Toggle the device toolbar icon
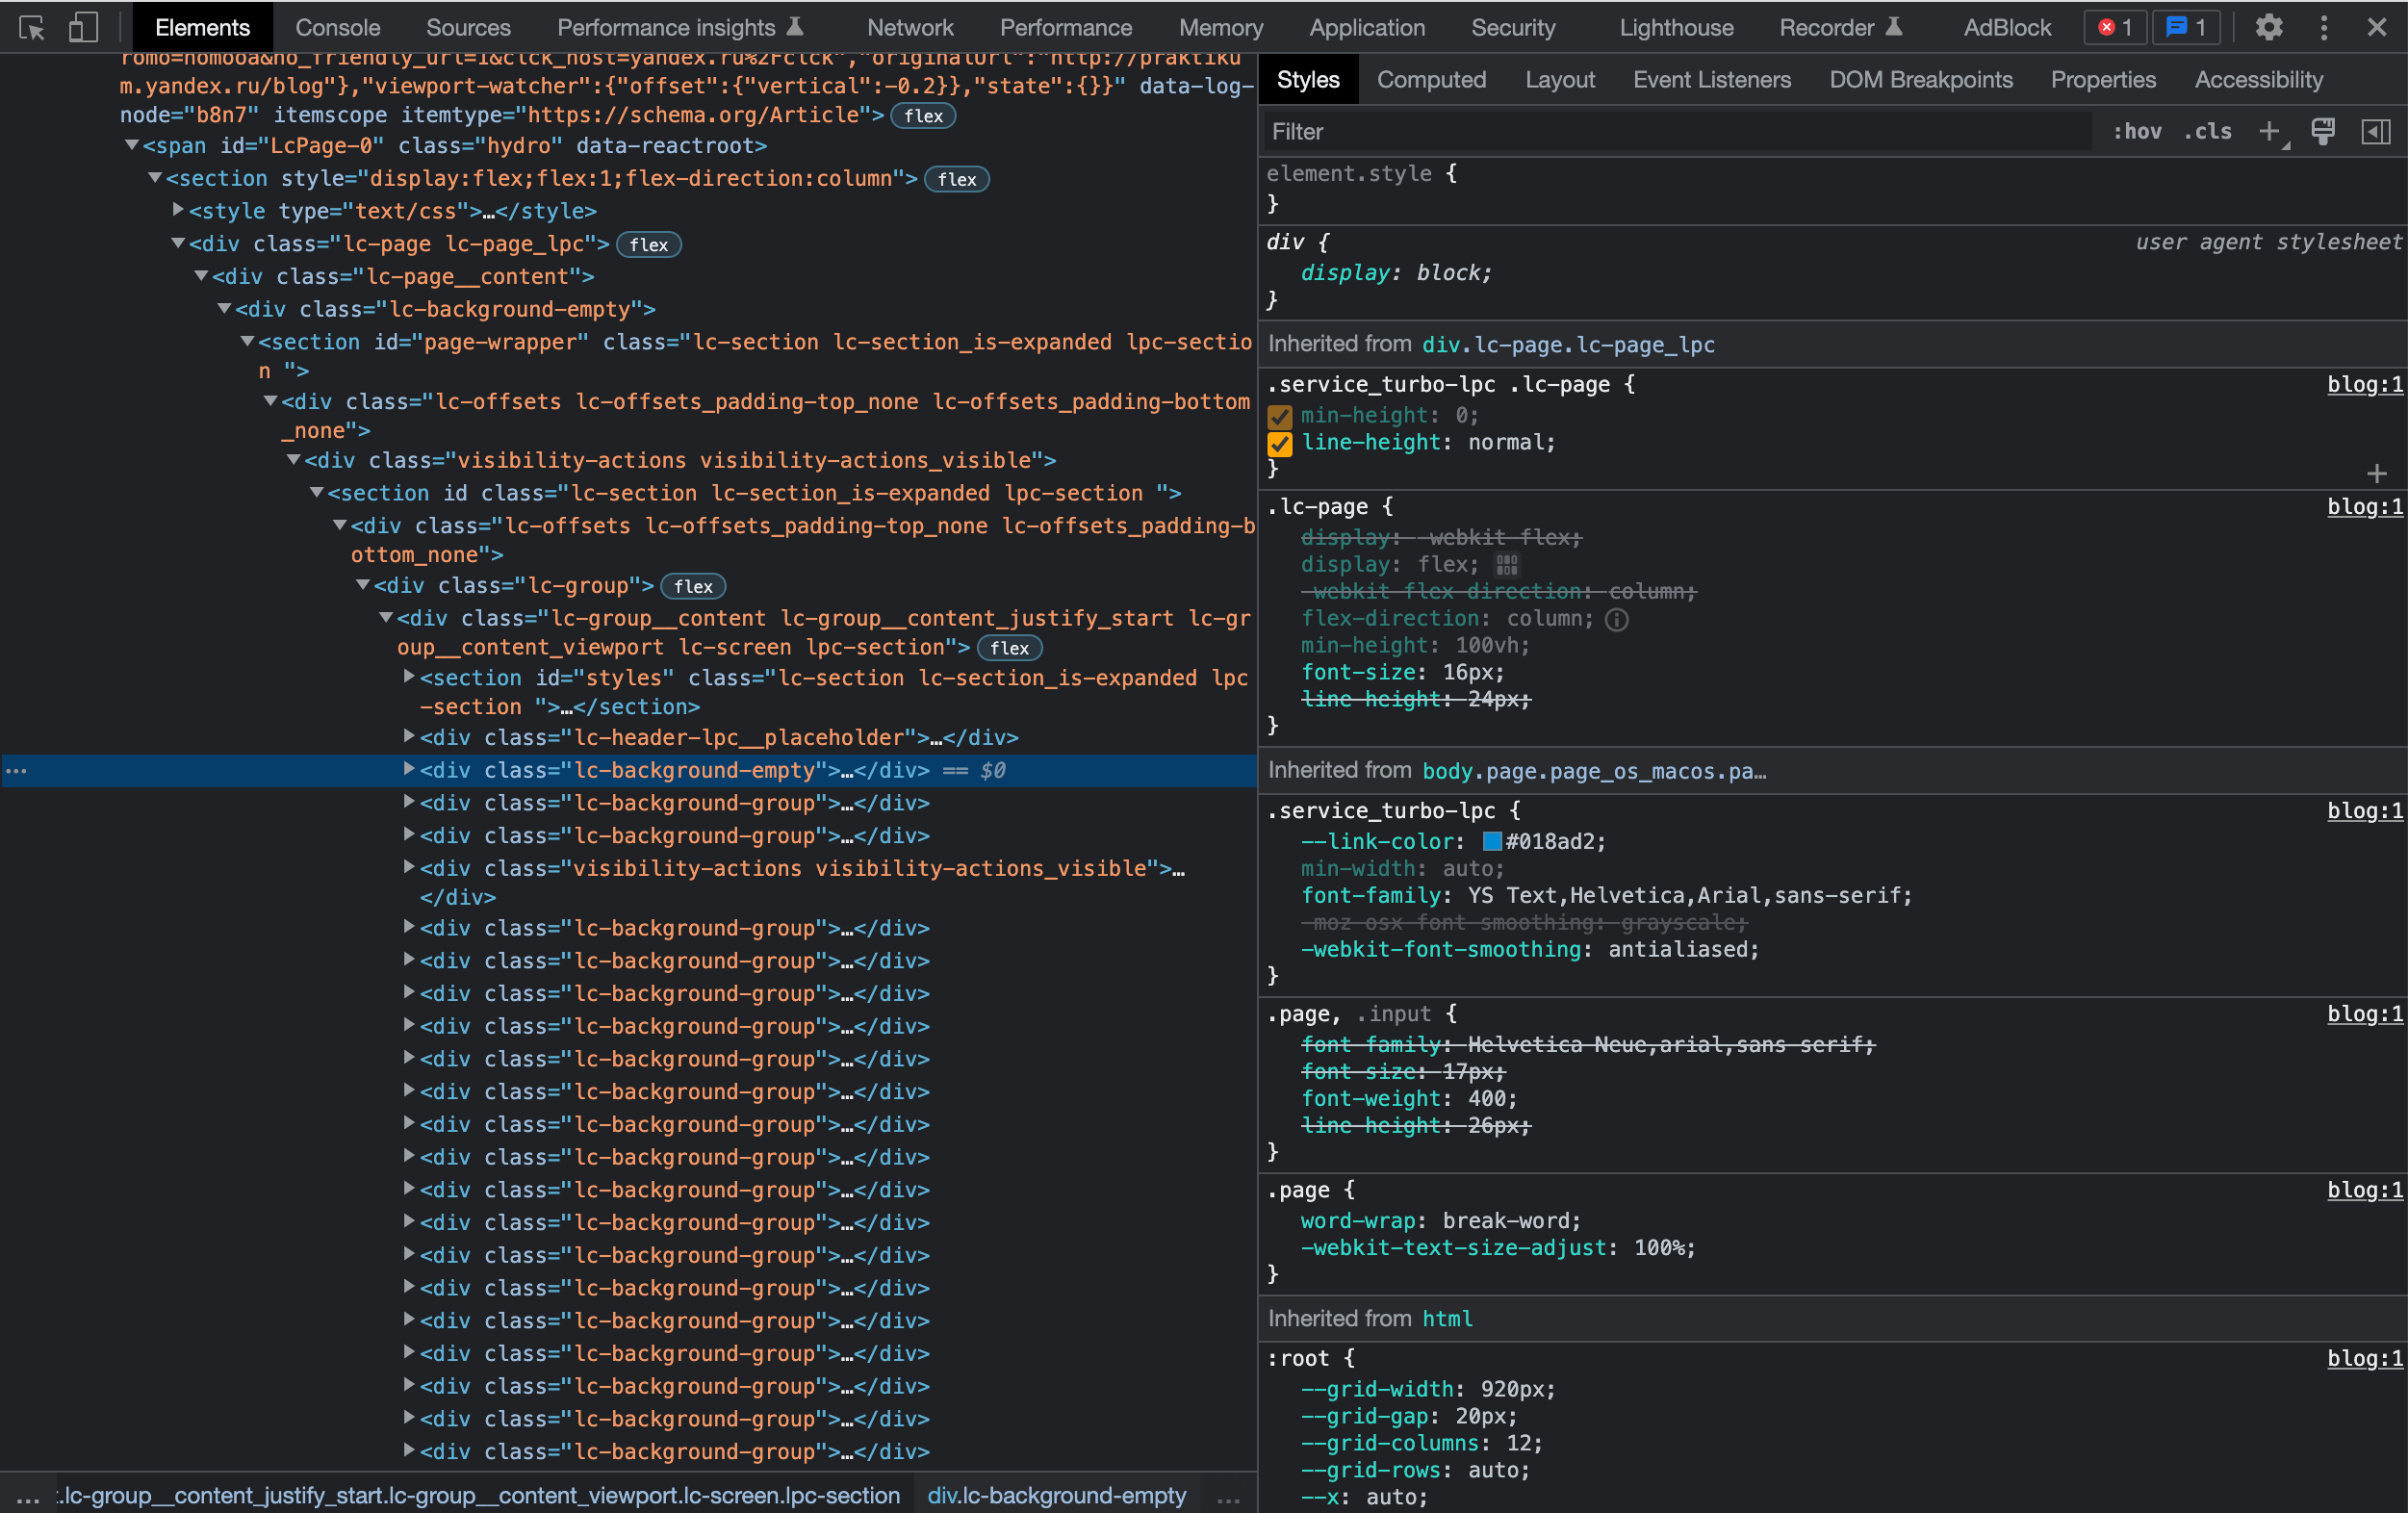Screen dimensions: 2408x1513 (83, 27)
